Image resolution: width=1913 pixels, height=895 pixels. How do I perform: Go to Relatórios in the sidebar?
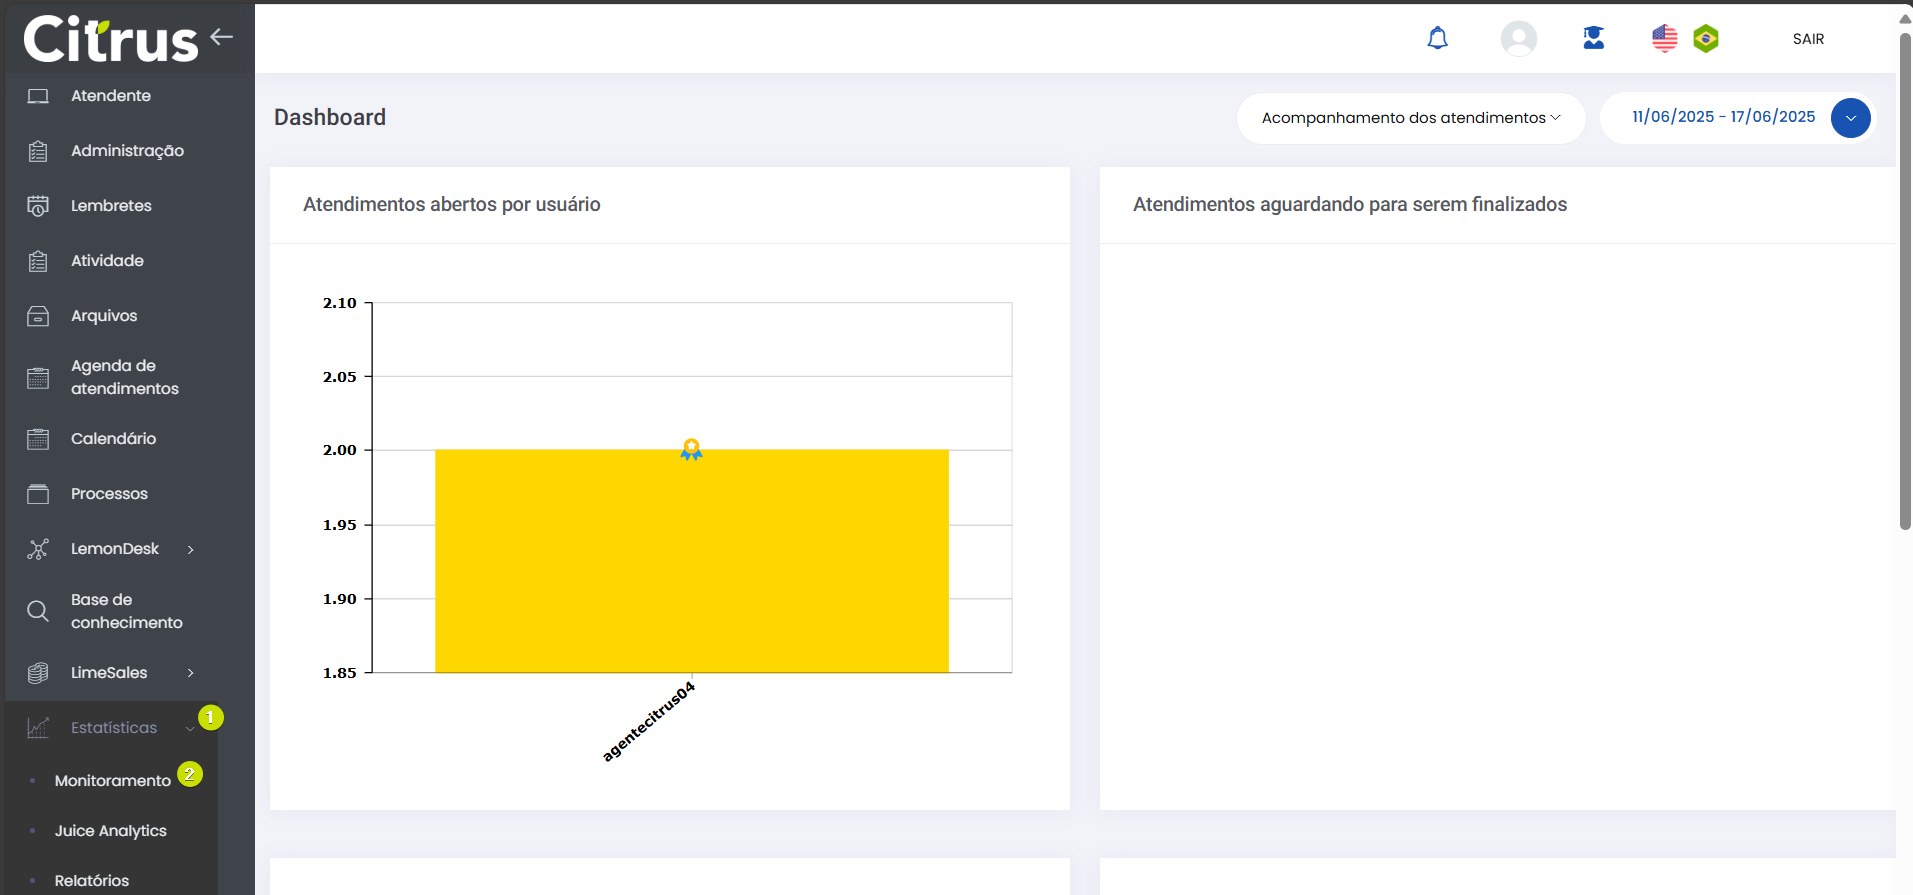(91, 881)
